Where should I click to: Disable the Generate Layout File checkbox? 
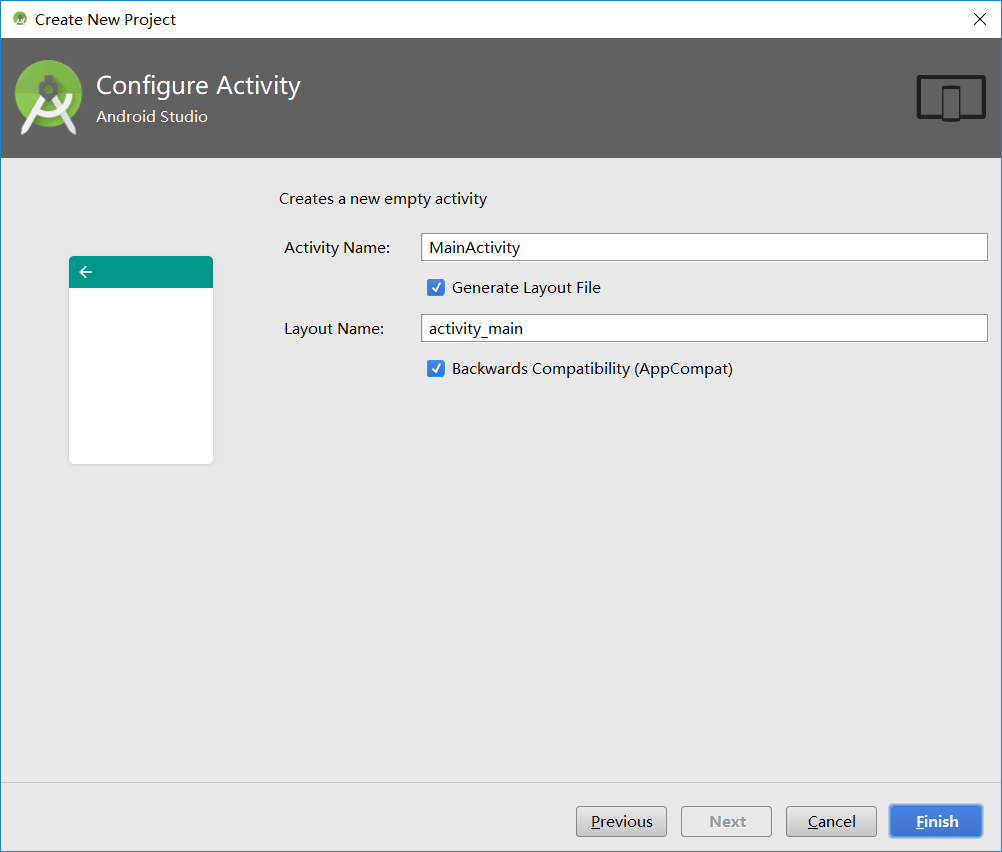[436, 287]
